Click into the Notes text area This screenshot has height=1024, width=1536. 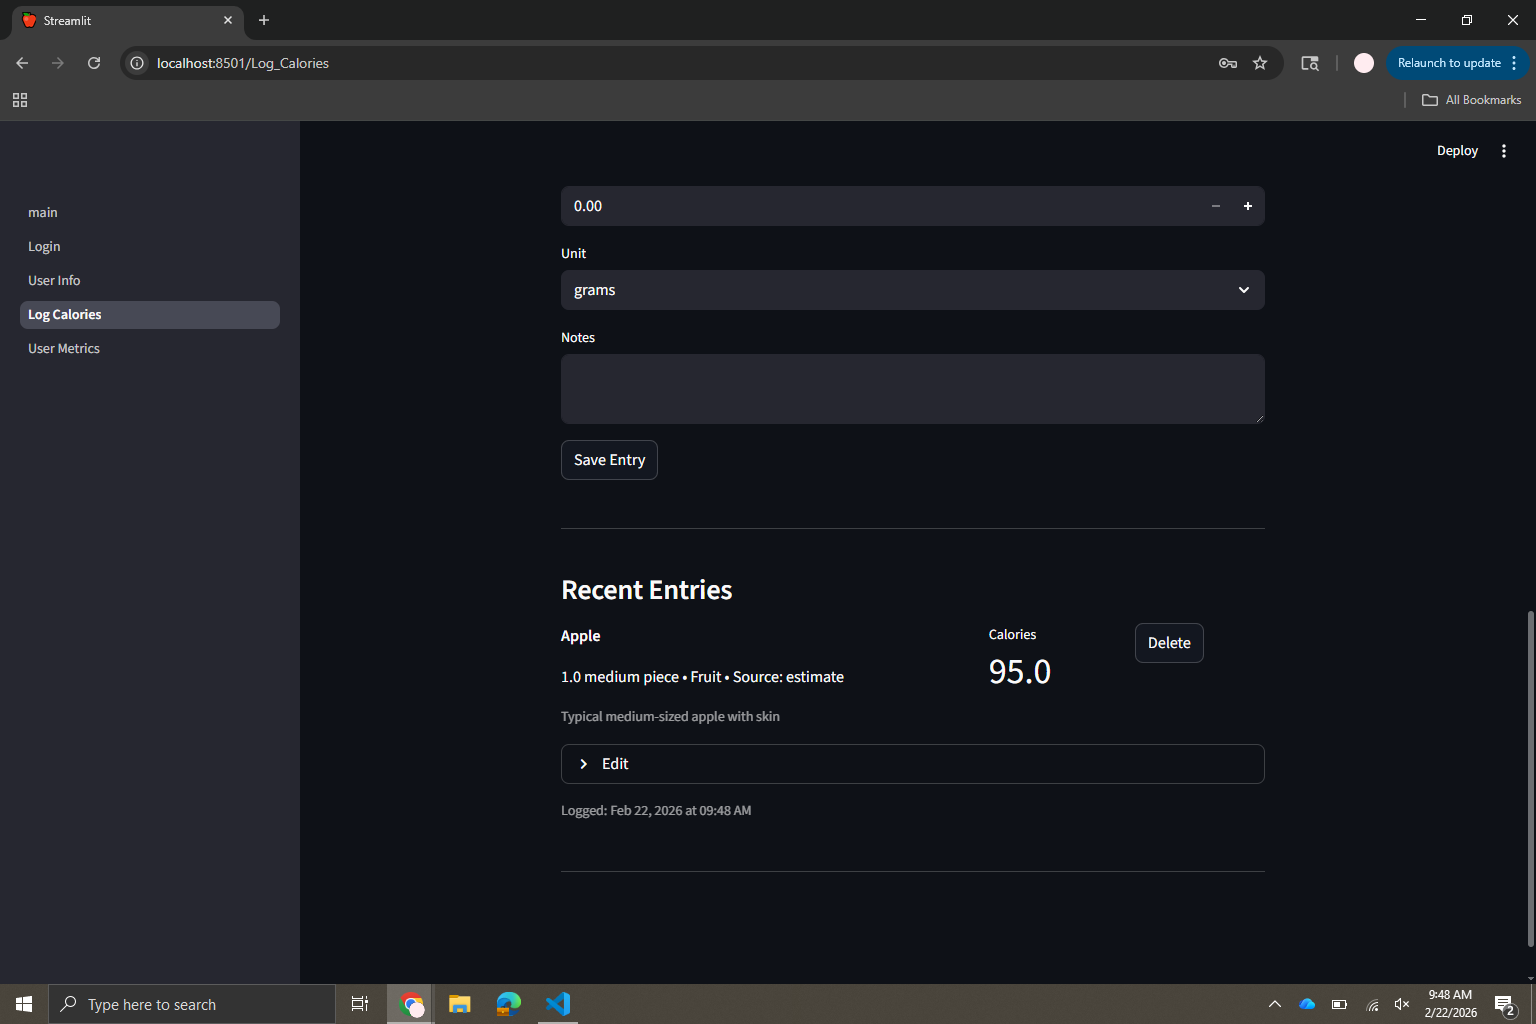click(x=912, y=389)
